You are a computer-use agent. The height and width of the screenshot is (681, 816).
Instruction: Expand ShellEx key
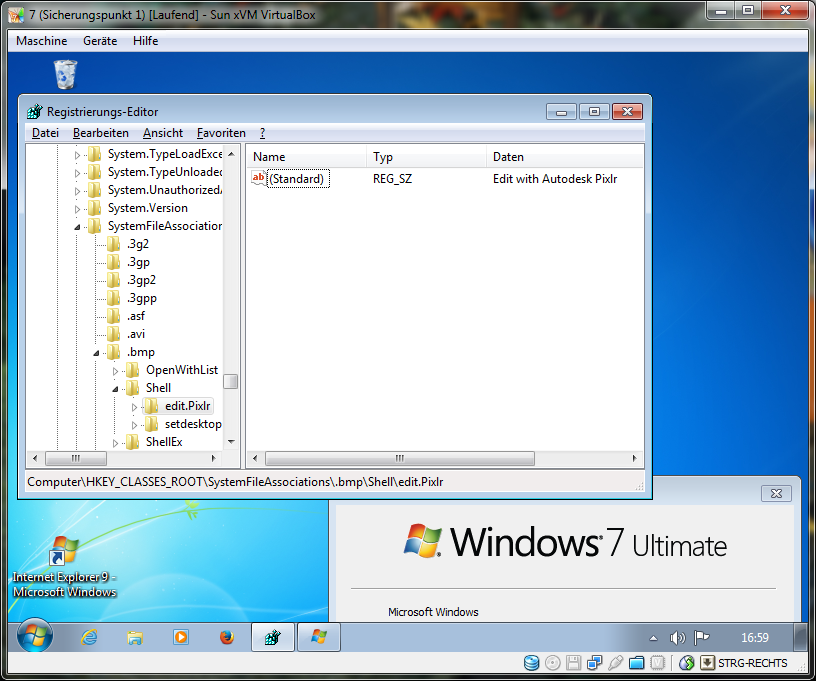[116, 443]
